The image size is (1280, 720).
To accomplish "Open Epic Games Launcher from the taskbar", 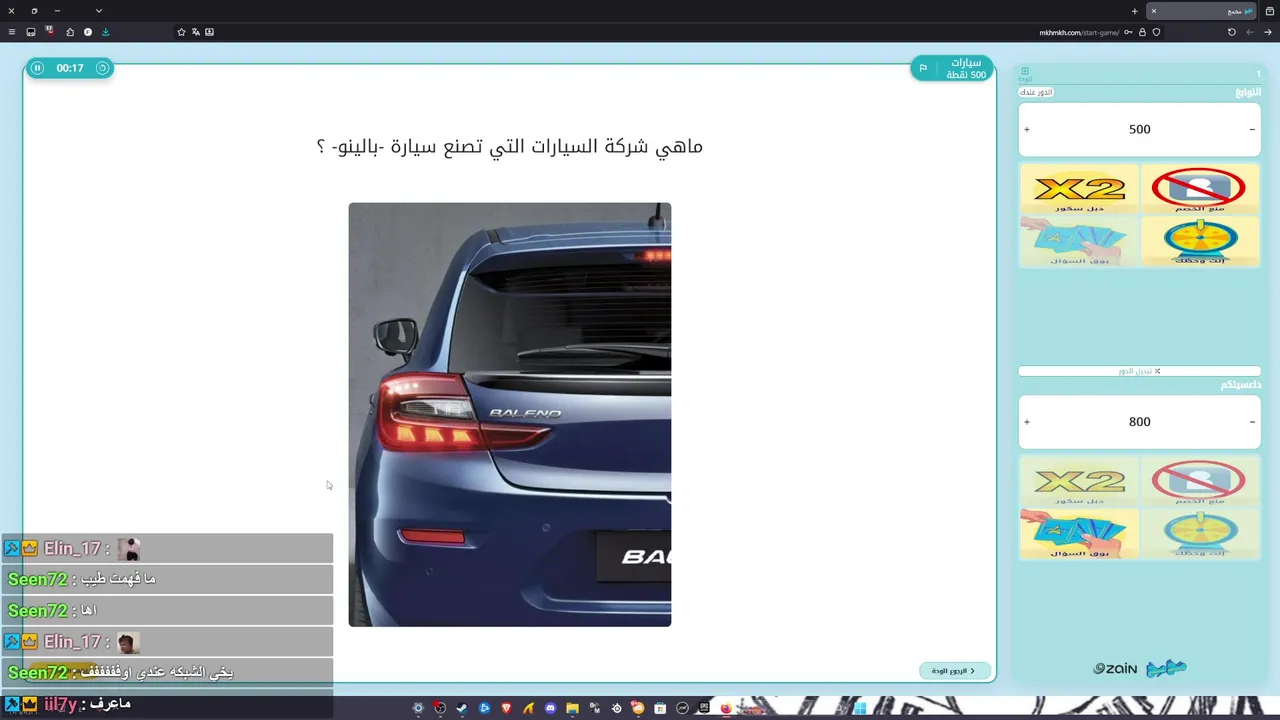I will pos(704,708).
